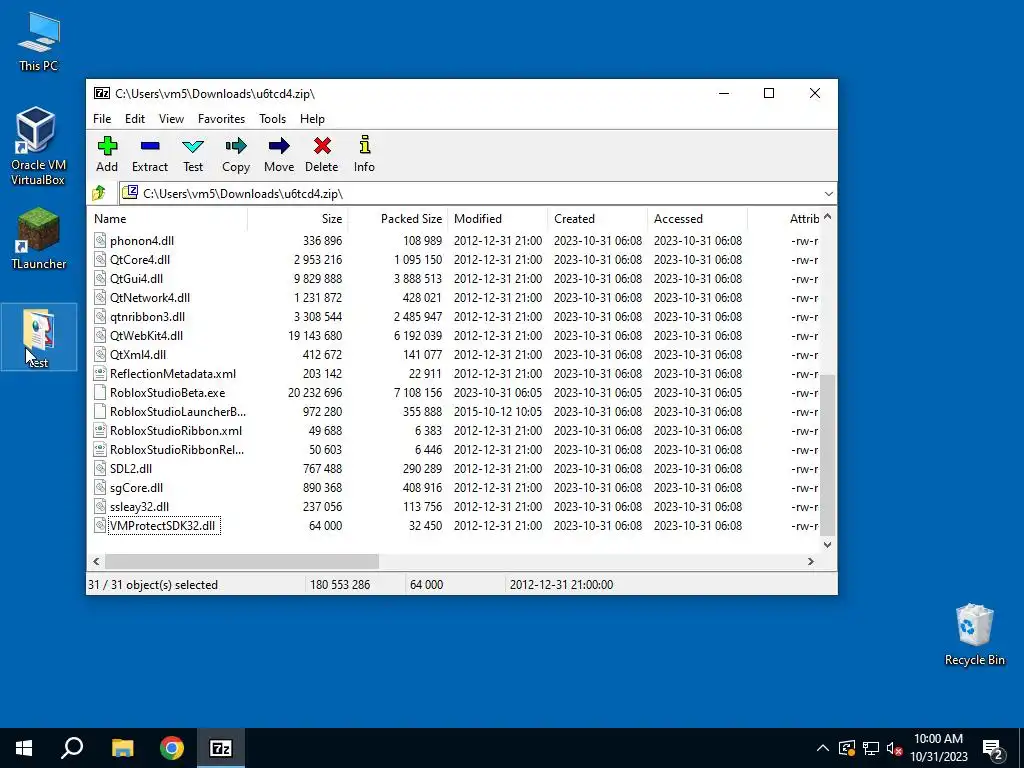
Task: Click vertical scrollbar down arrow
Action: tap(827, 545)
